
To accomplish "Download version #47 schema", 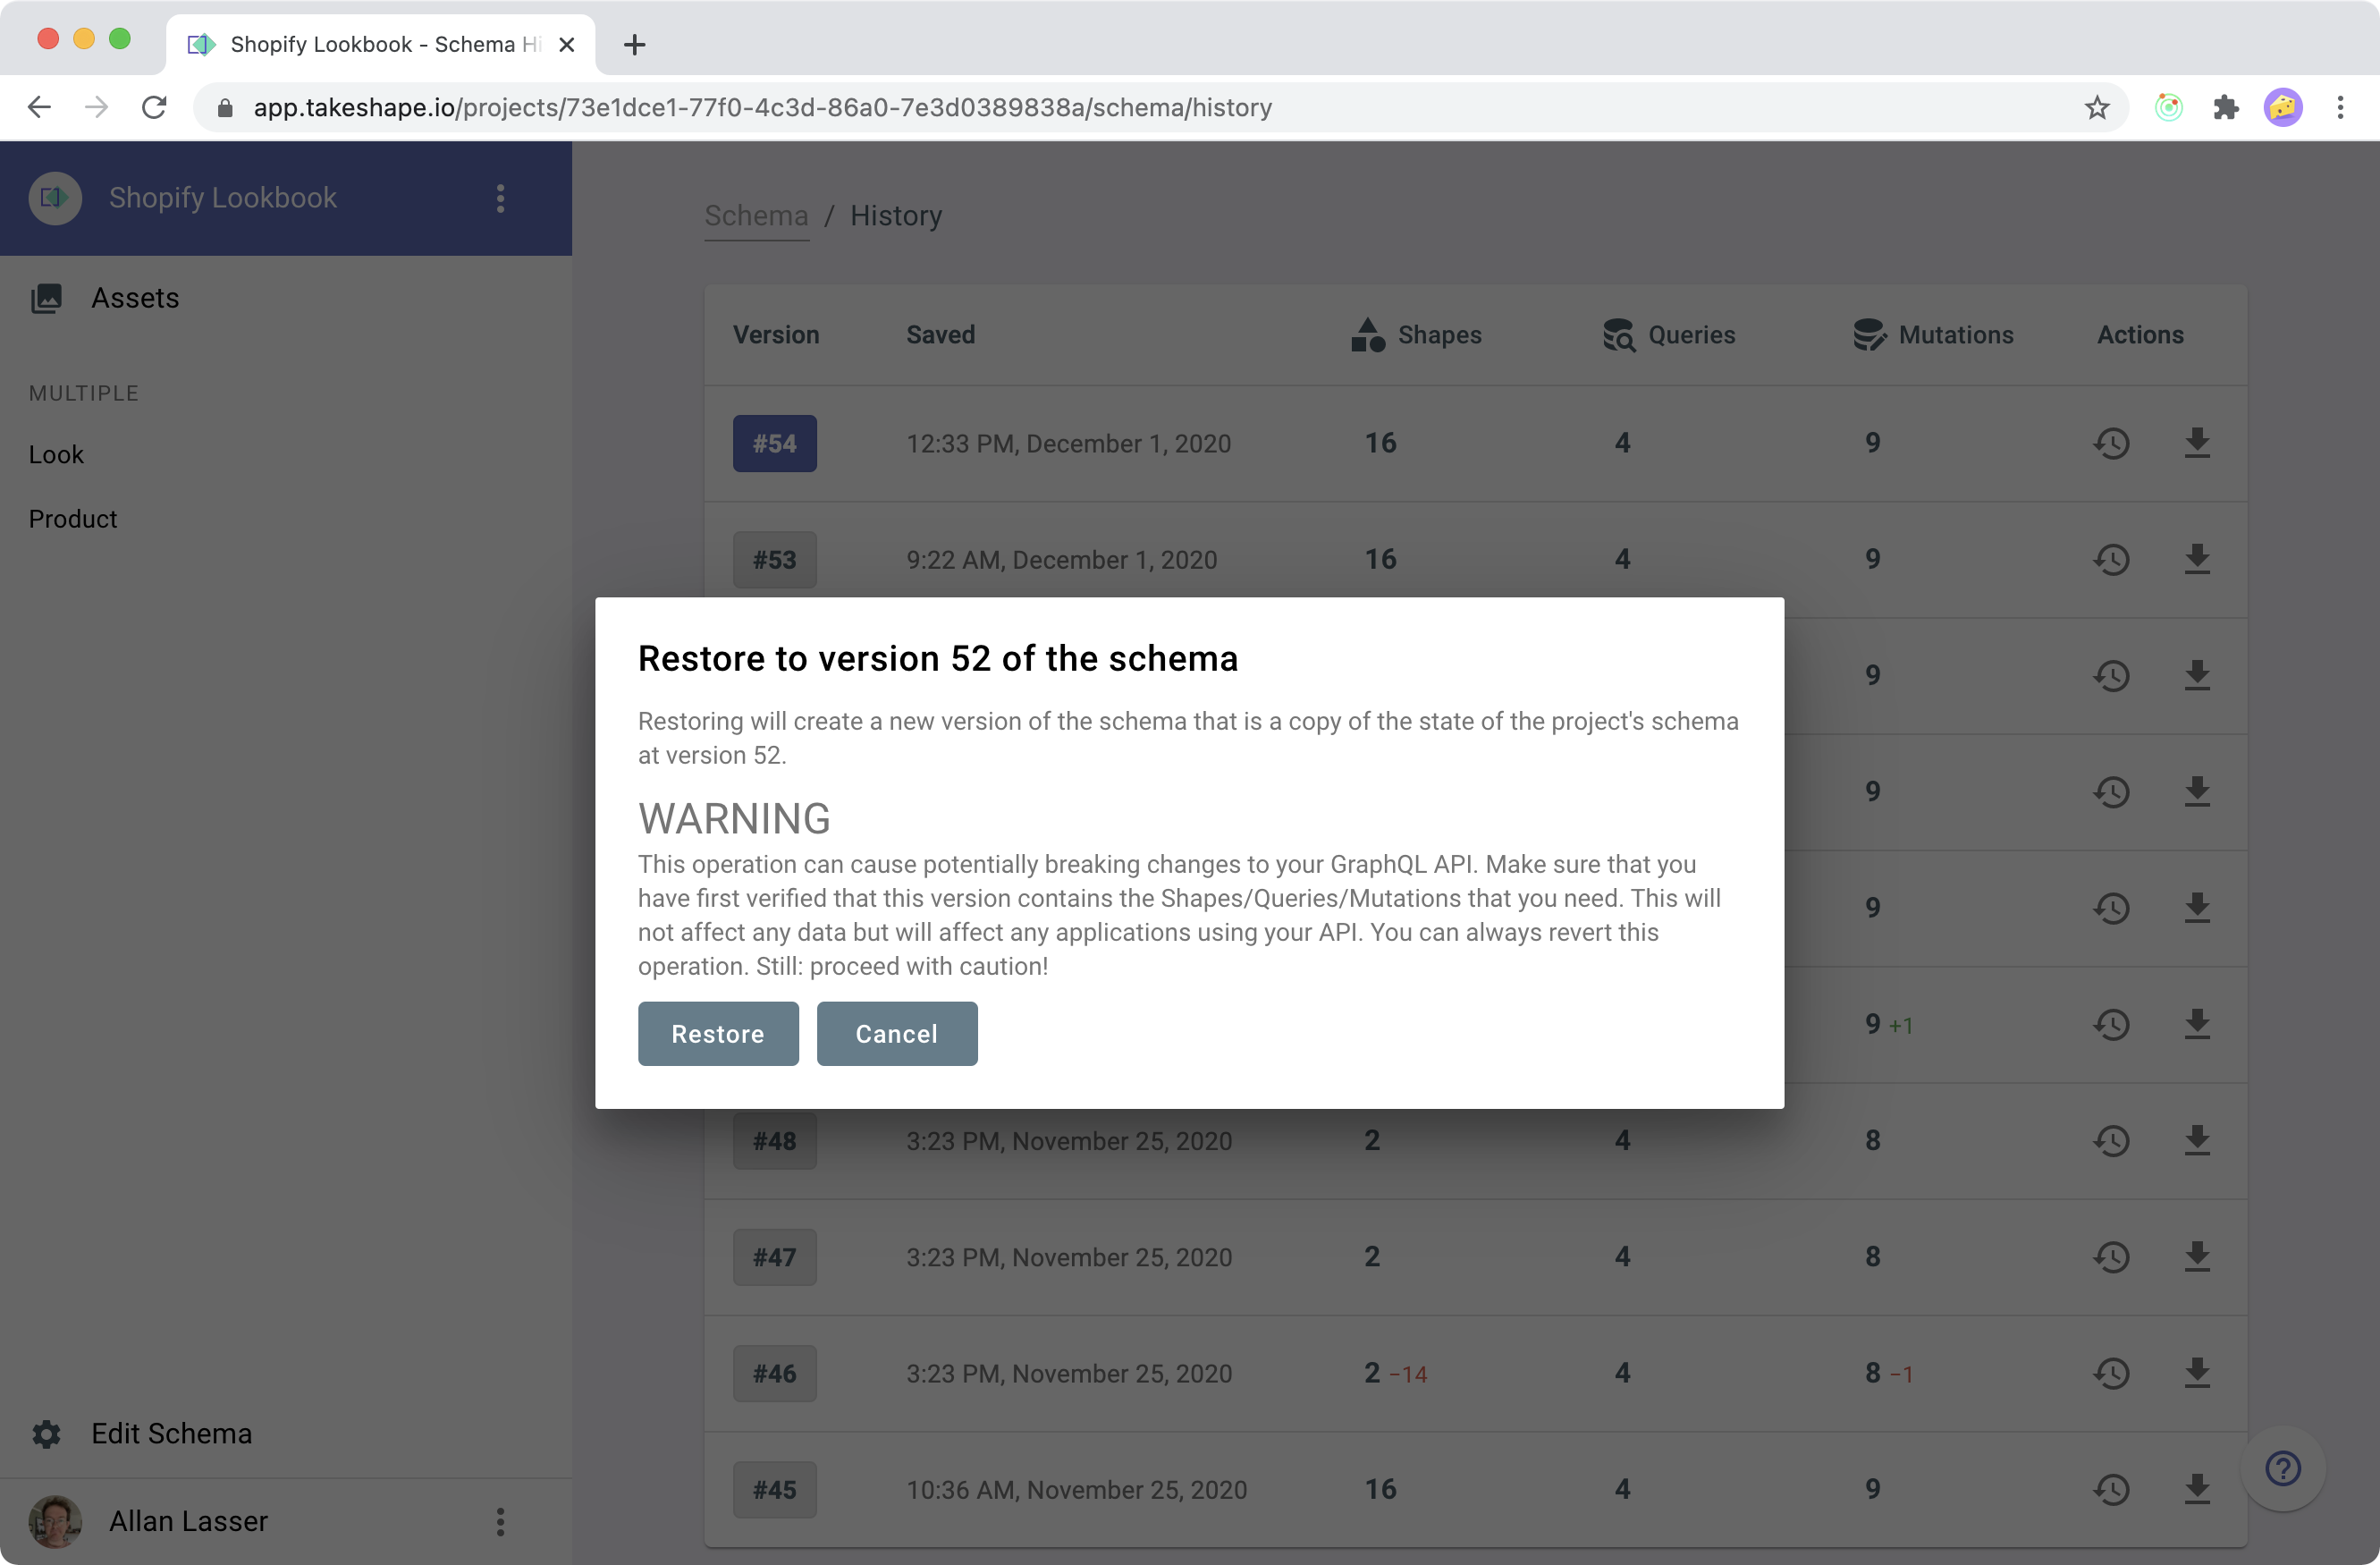I will [x=2197, y=1257].
